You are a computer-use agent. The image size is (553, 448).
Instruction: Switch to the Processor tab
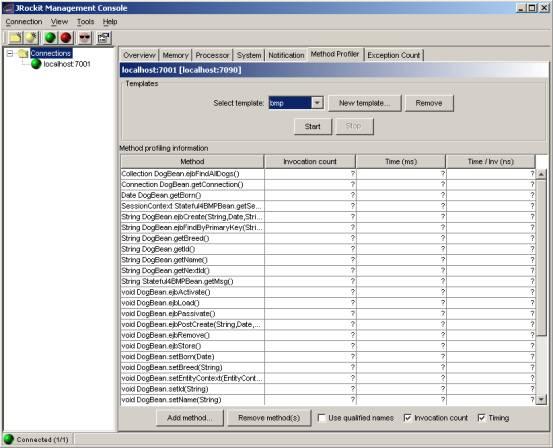coord(212,55)
